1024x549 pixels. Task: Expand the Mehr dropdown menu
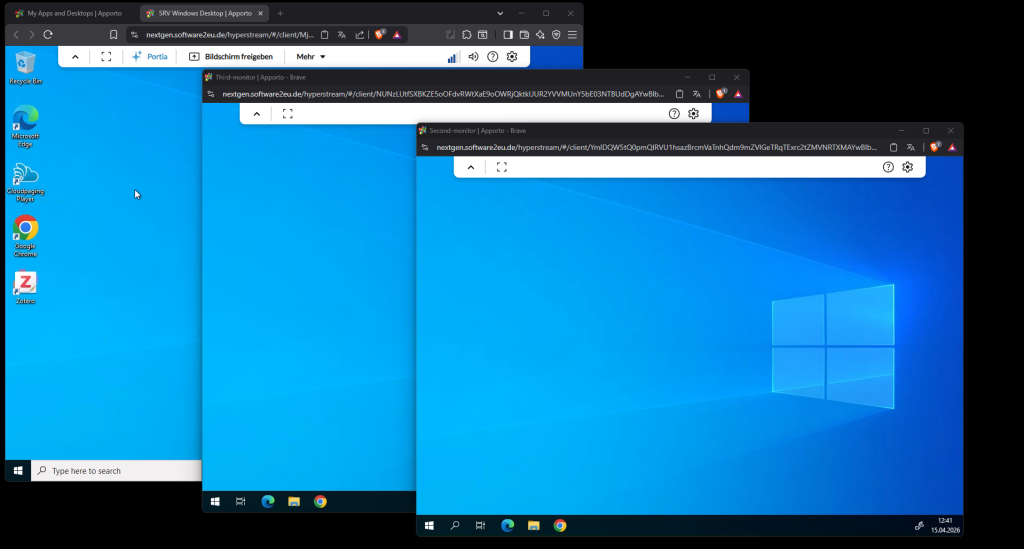point(311,57)
